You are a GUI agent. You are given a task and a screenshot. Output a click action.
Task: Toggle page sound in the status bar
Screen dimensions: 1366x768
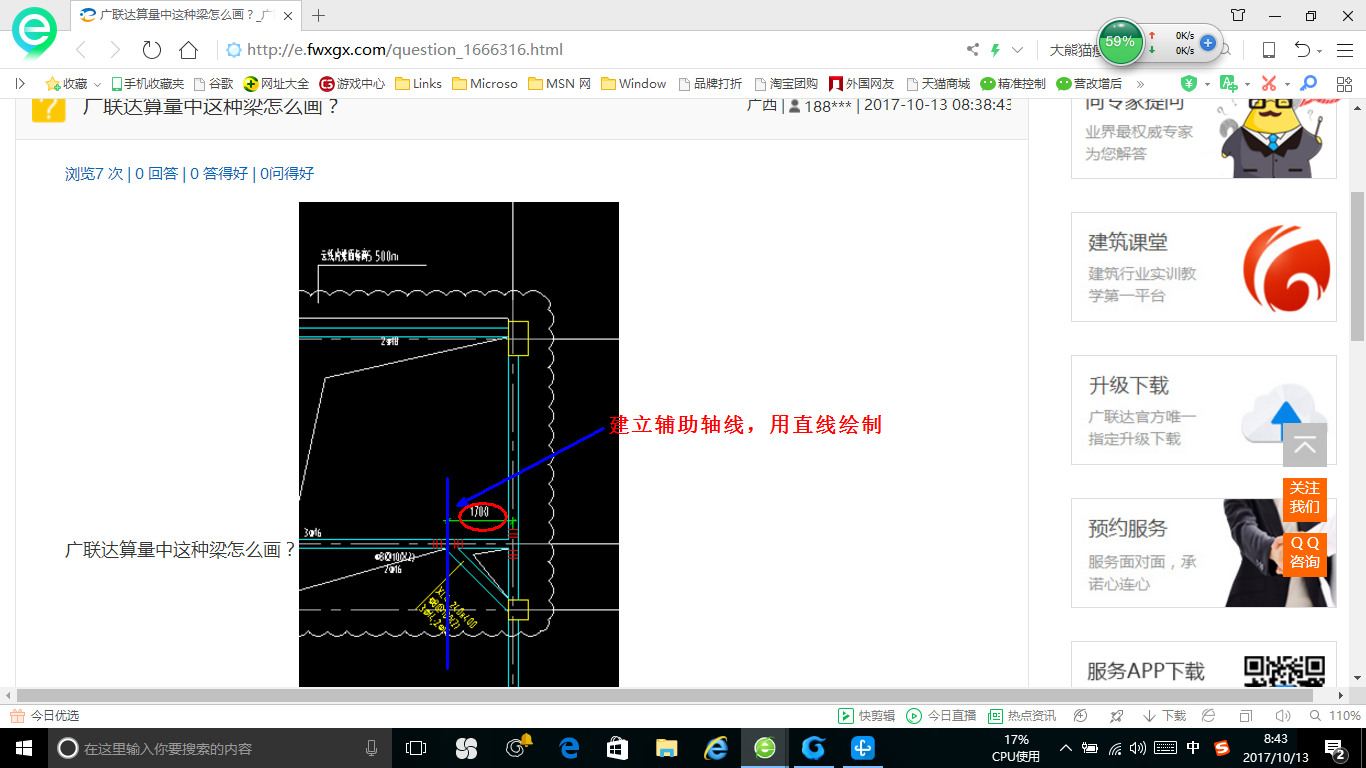tap(1283, 716)
